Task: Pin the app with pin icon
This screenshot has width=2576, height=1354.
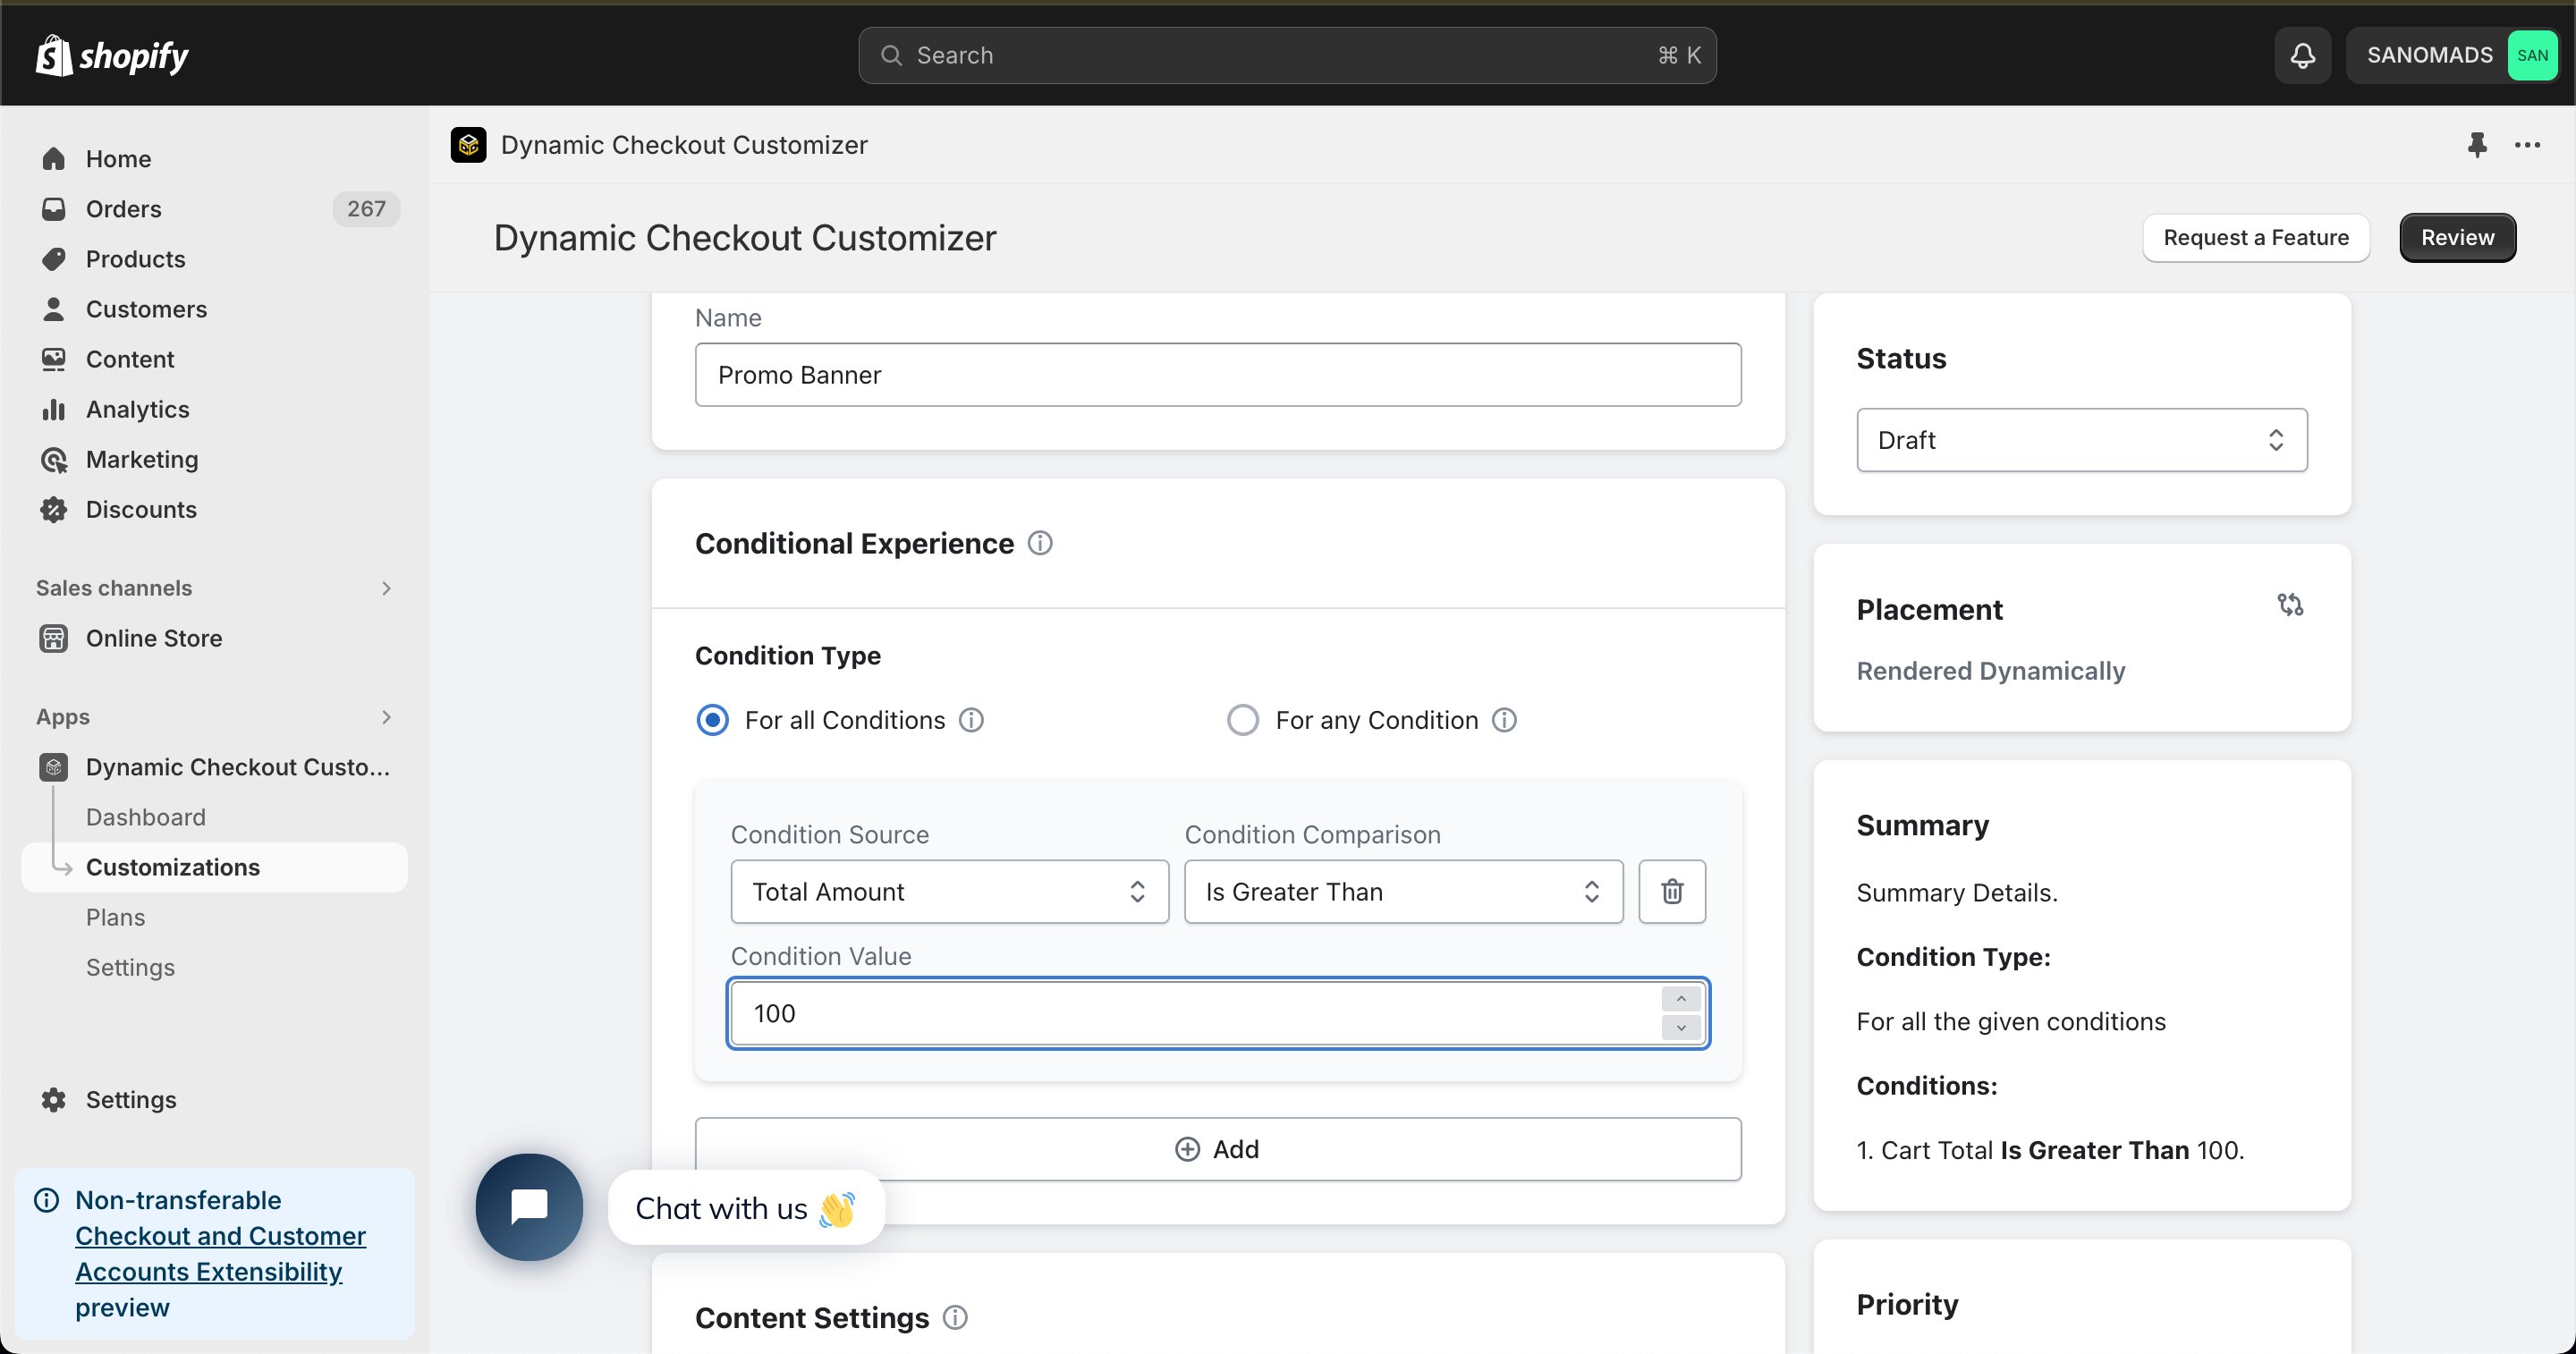Action: point(2477,145)
